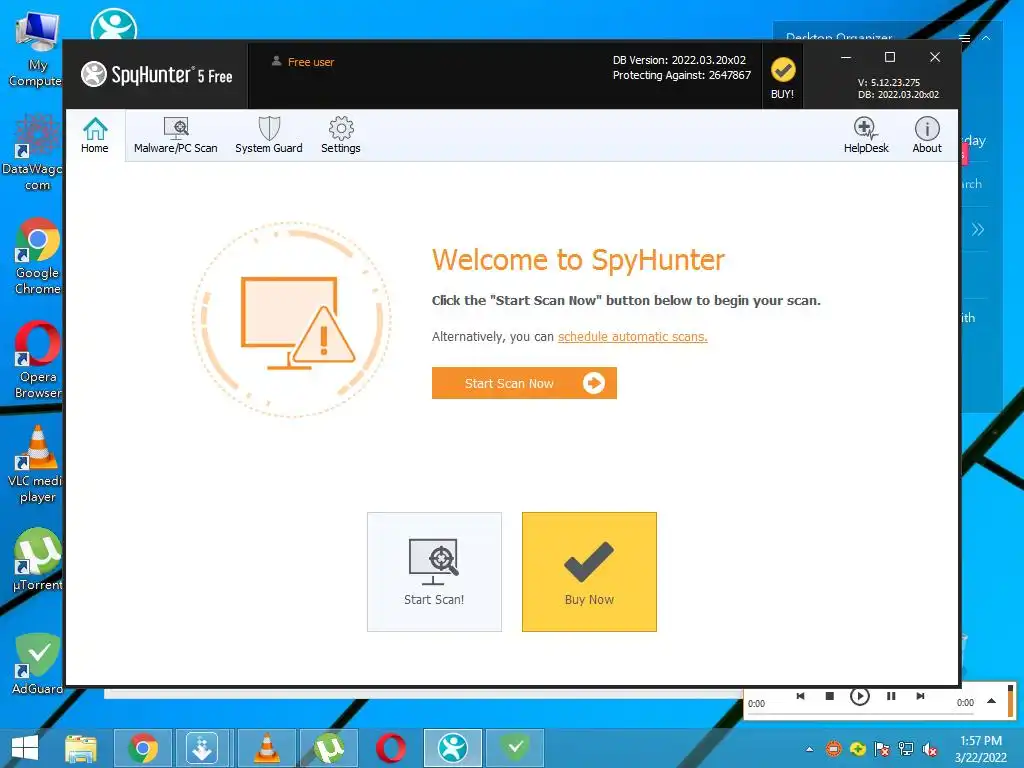1024x768 pixels.
Task: Click play in media player widget
Action: tap(859, 697)
